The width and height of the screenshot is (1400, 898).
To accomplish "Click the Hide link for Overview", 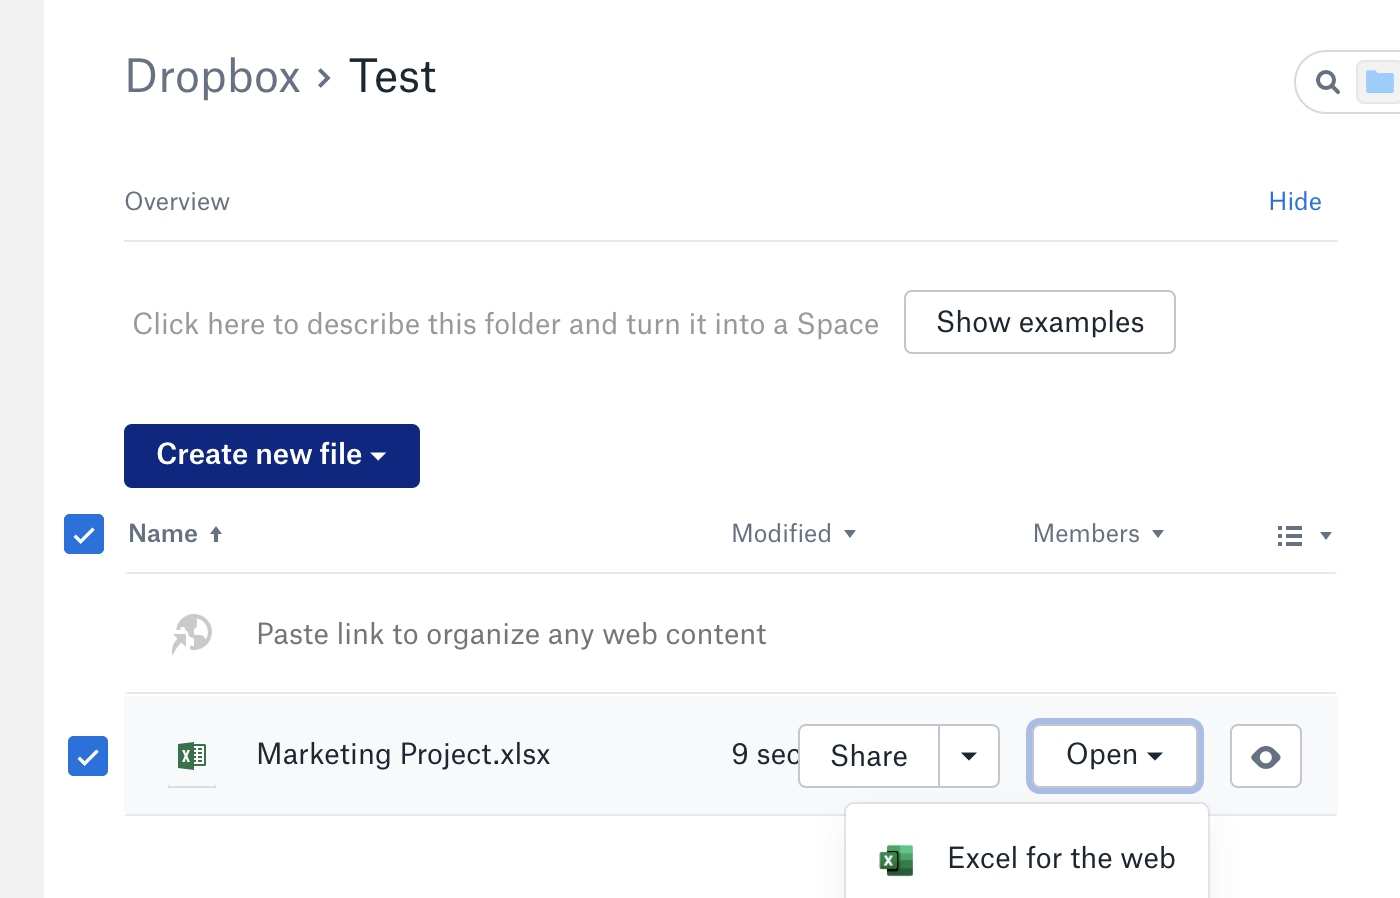I will (x=1294, y=202).
